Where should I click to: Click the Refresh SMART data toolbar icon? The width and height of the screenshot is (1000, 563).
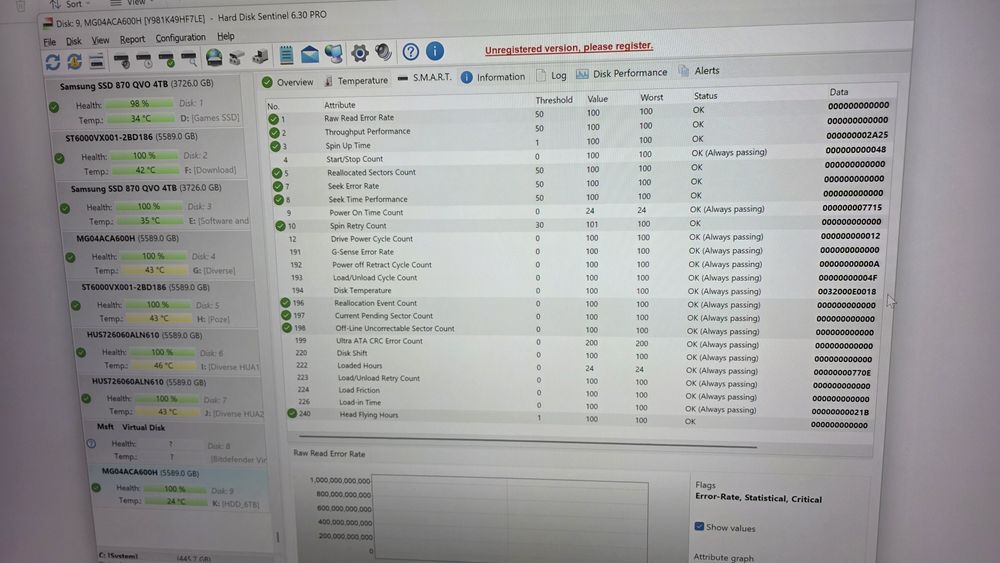(53, 62)
